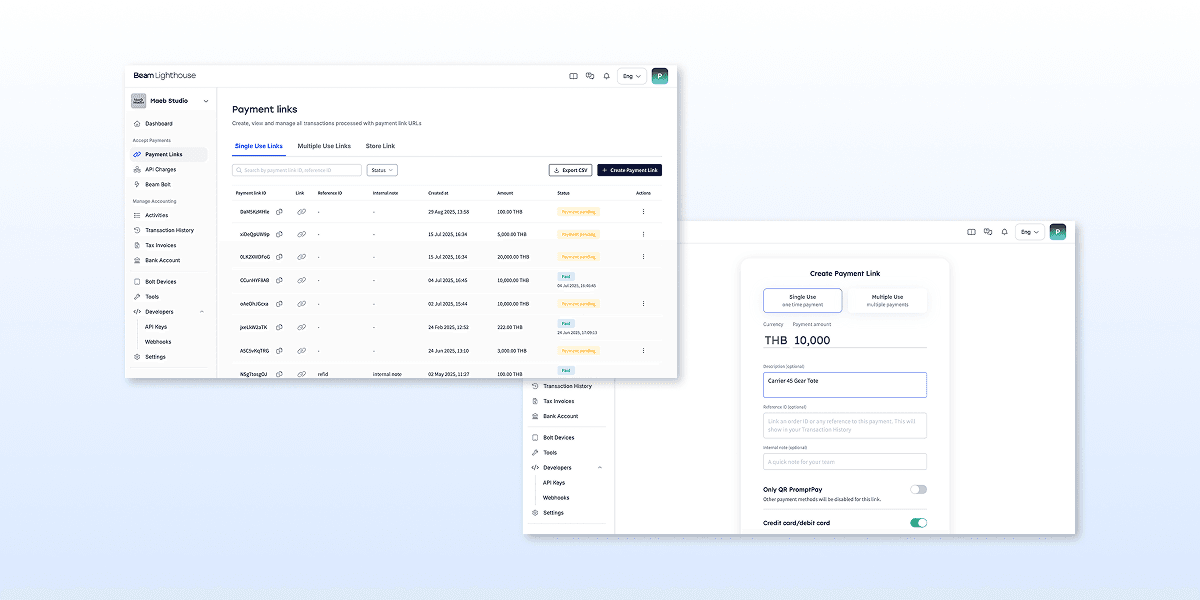
Task: Open the P profile avatar in Payment links window
Action: click(660, 76)
